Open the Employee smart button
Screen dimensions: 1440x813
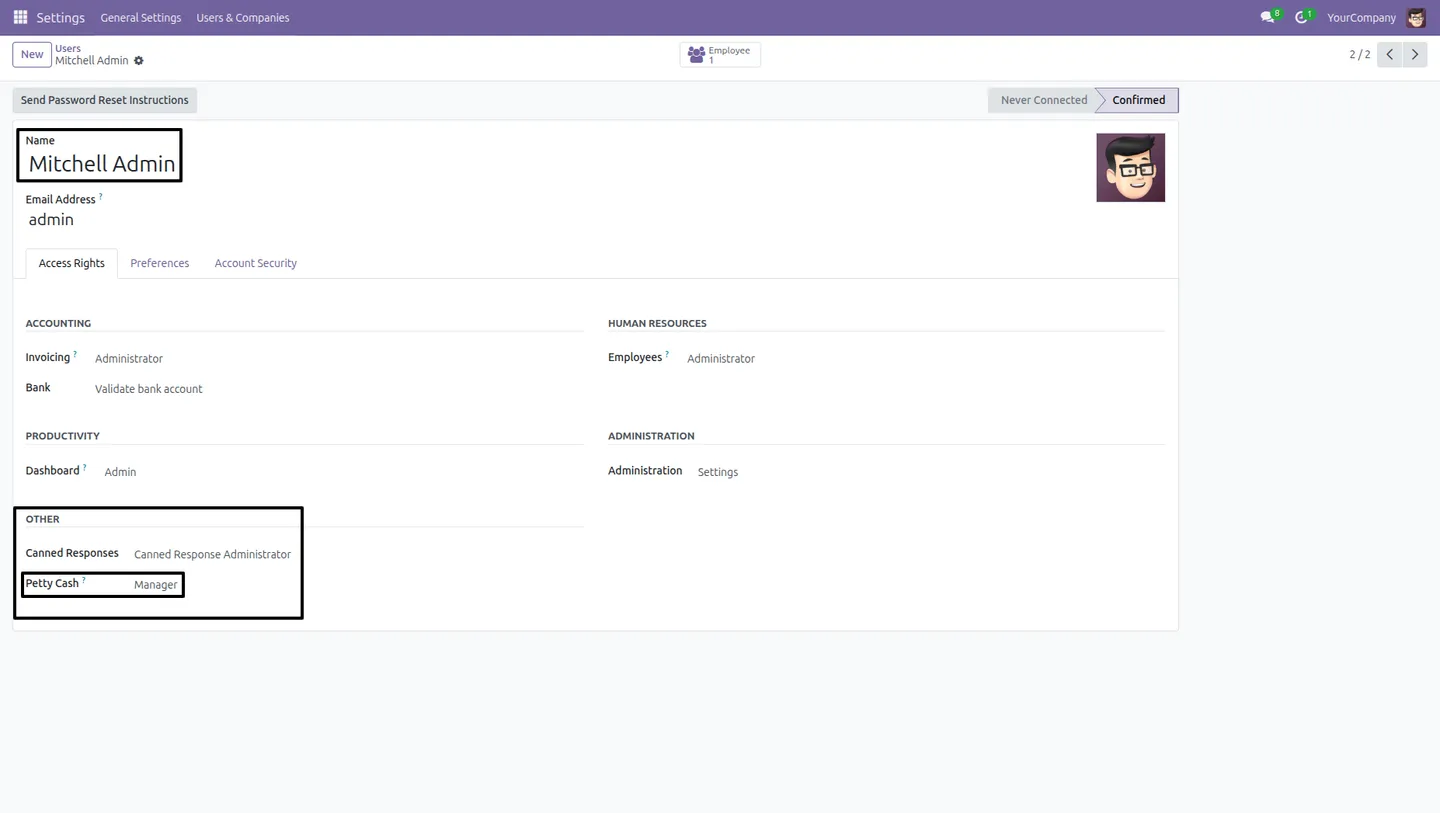click(x=720, y=54)
